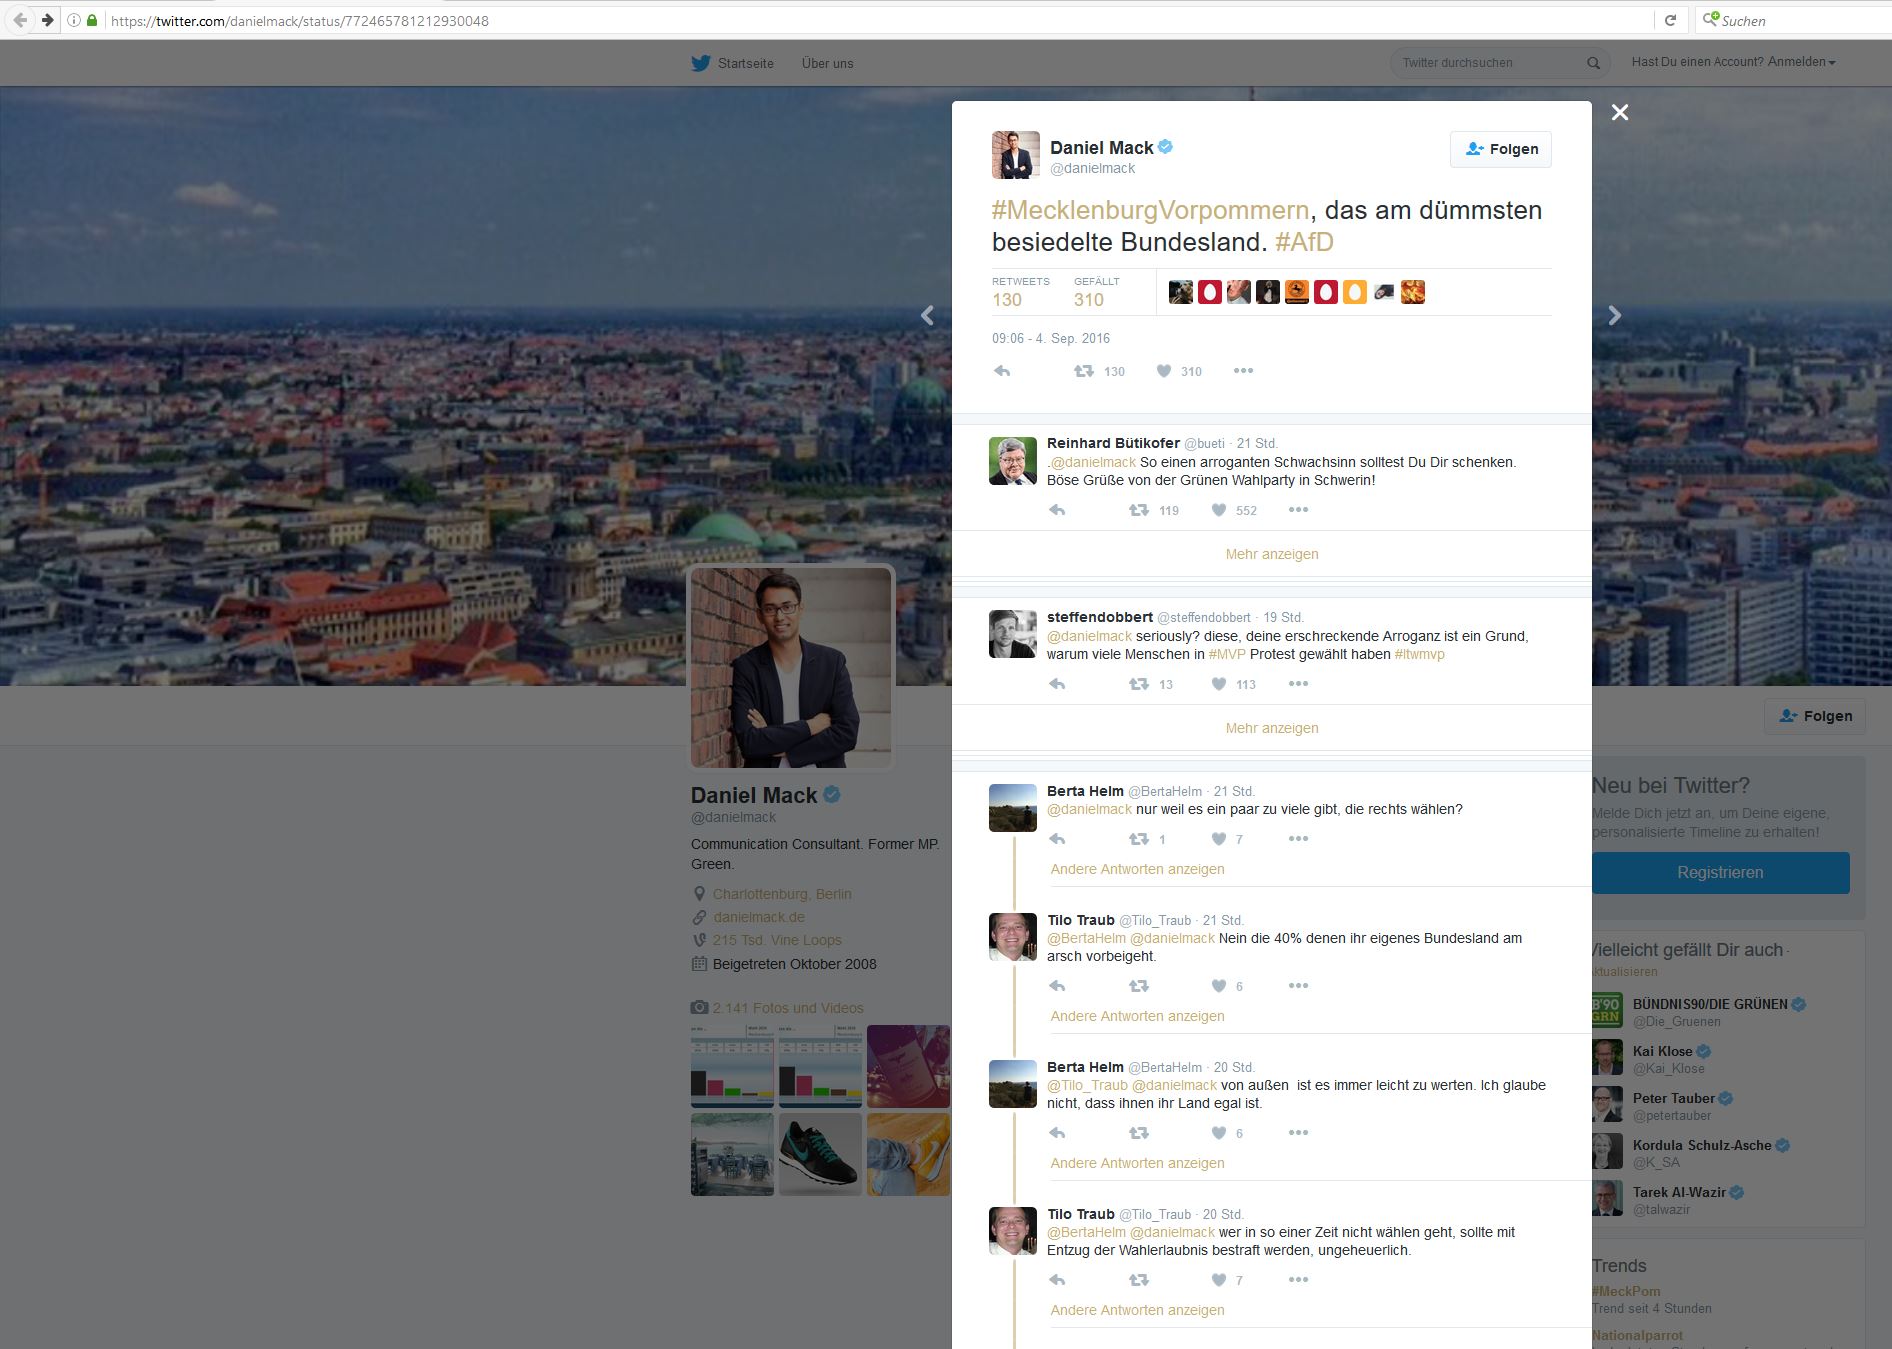Show other replies under Tilo Traub's 21 Std. tweet
This screenshot has height=1349, width=1892.
pos(1137,1016)
